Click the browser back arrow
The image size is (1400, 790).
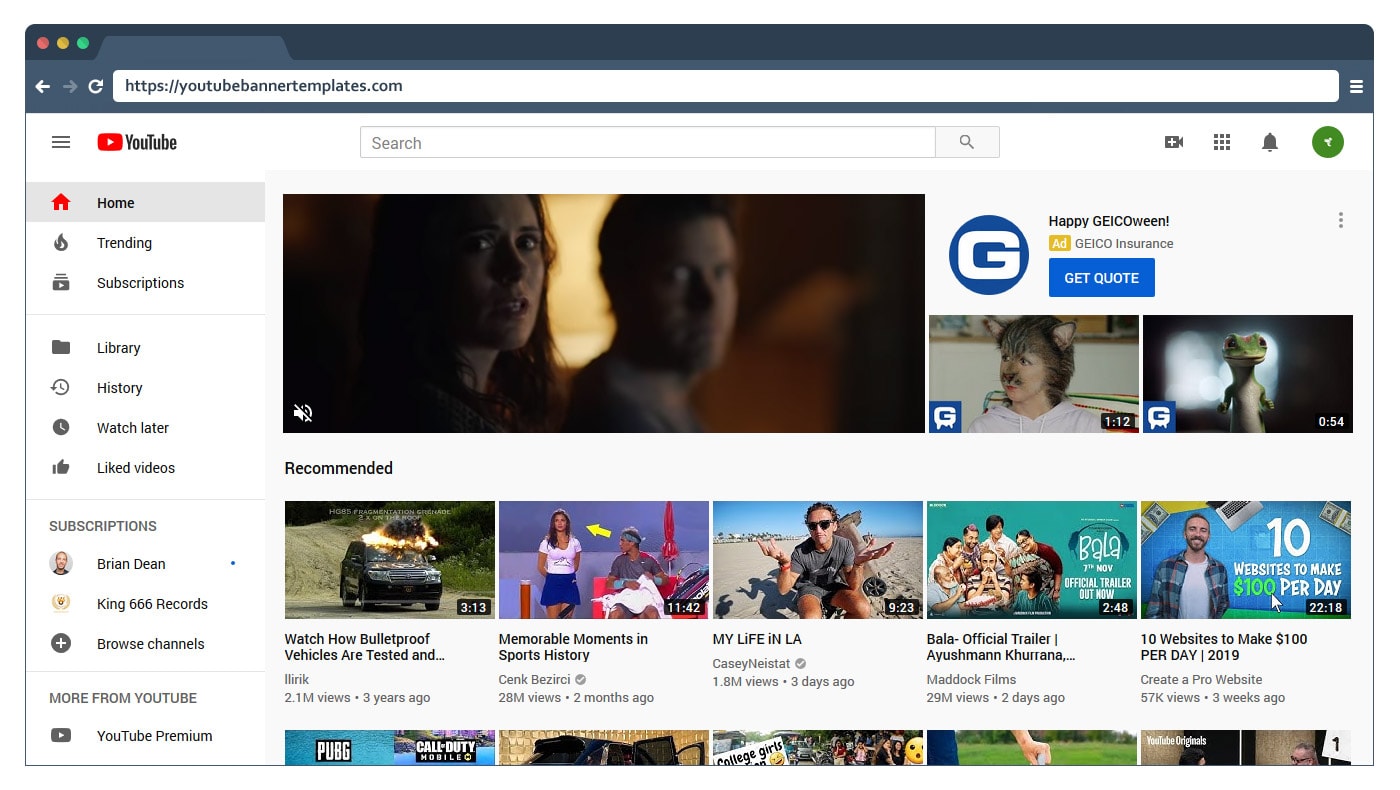pyautogui.click(x=42, y=86)
